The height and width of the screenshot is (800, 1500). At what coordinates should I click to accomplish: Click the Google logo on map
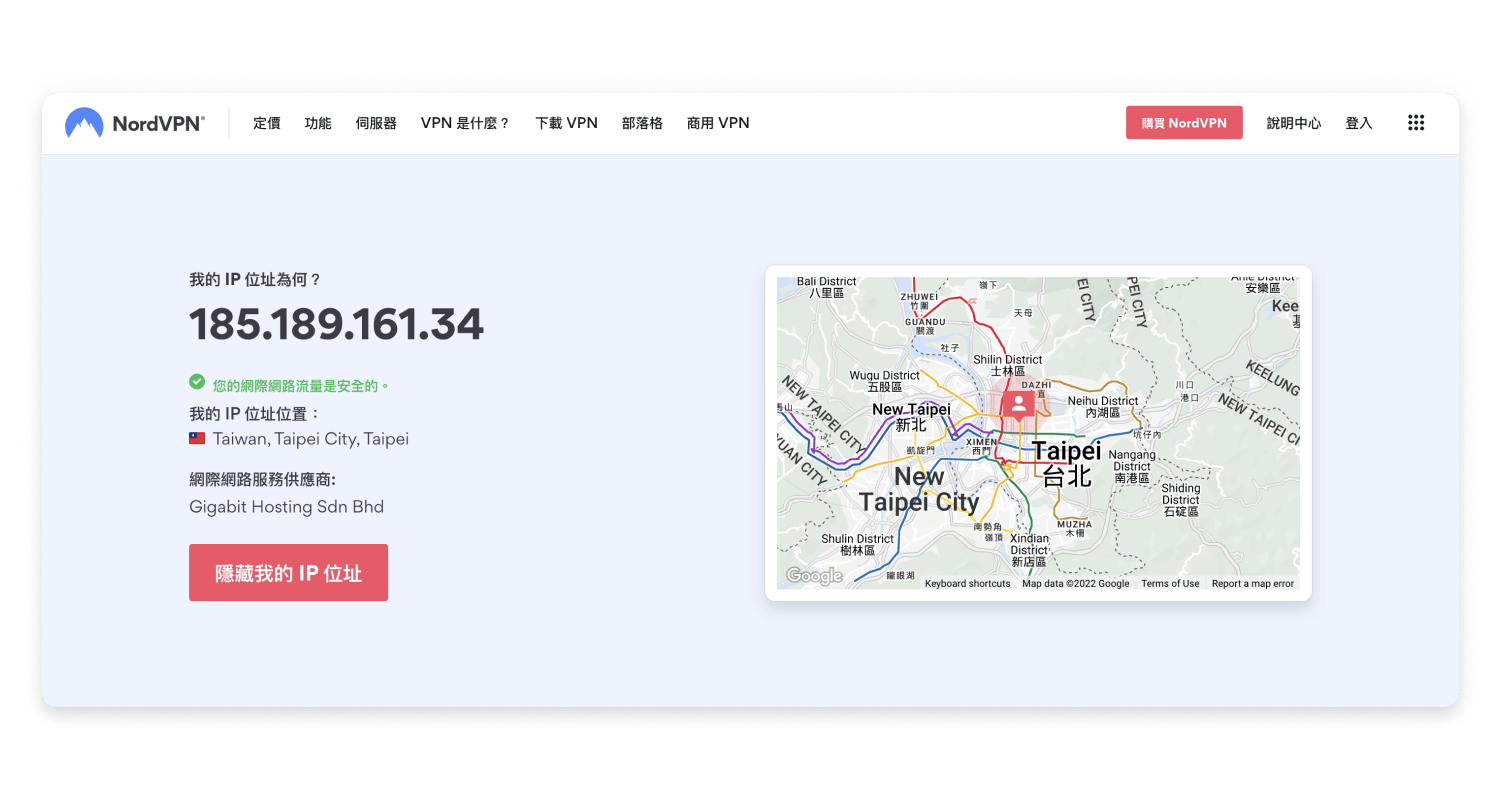814,576
